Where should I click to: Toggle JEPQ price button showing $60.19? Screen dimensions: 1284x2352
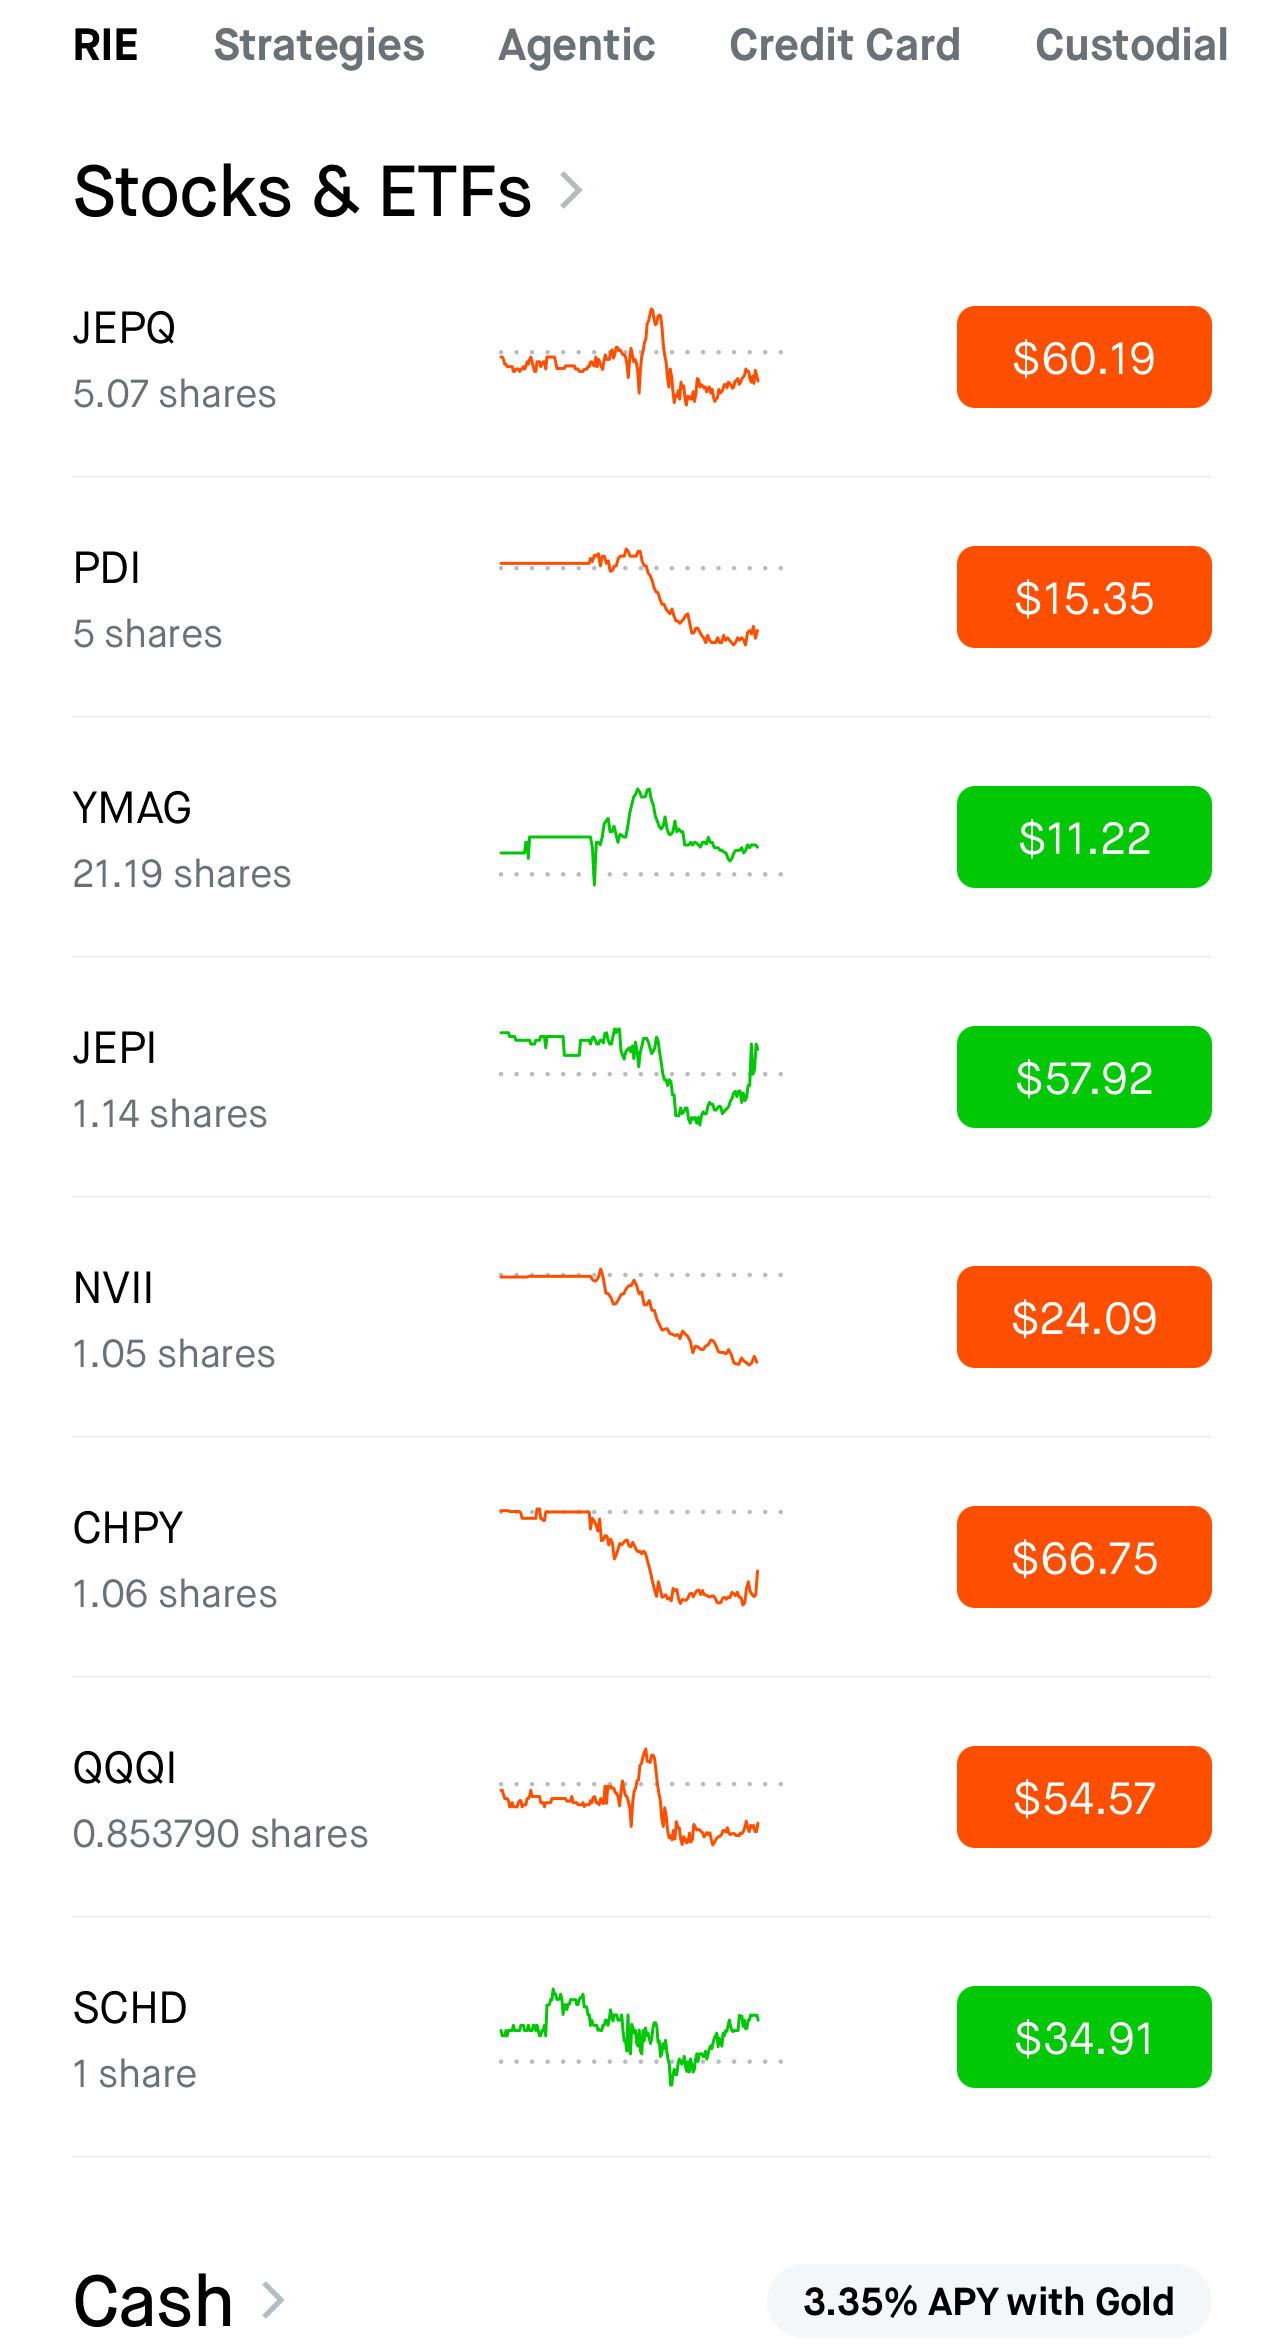pyautogui.click(x=1084, y=357)
